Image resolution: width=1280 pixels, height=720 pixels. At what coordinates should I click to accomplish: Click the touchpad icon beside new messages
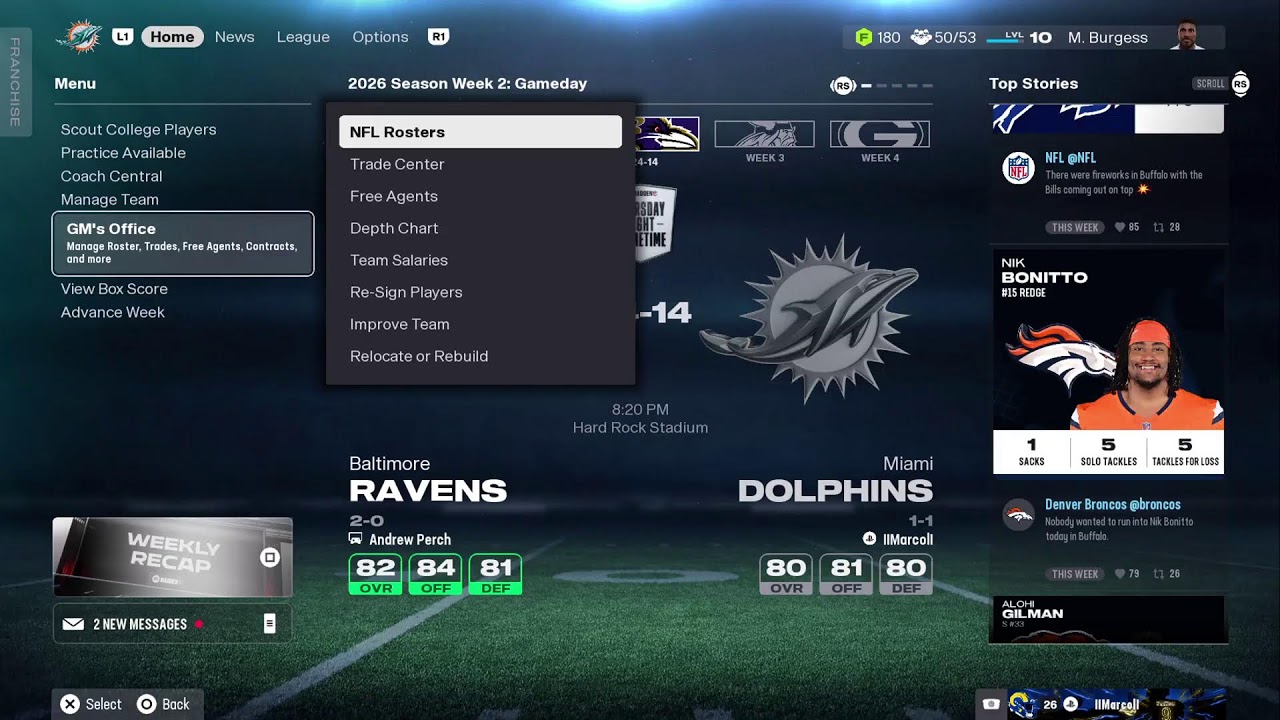point(269,624)
